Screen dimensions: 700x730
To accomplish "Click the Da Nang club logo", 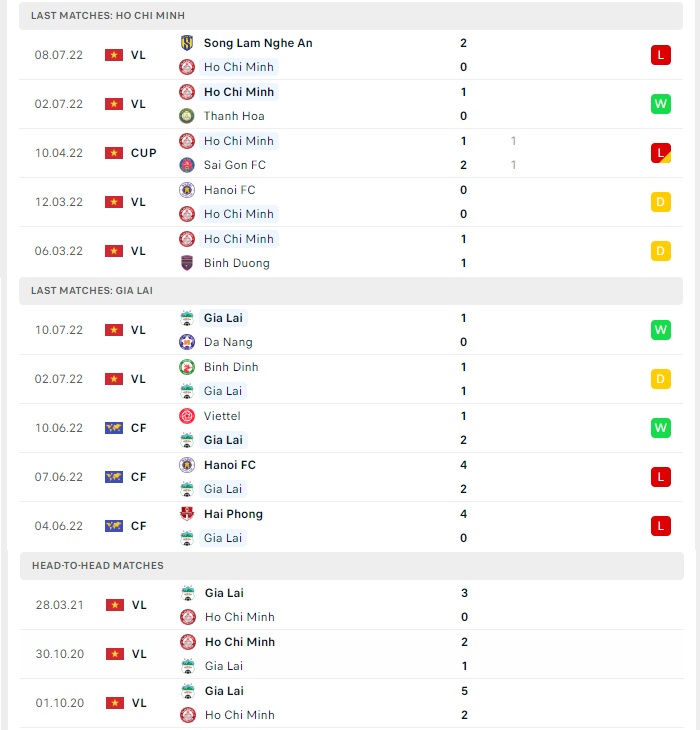I will click(187, 342).
